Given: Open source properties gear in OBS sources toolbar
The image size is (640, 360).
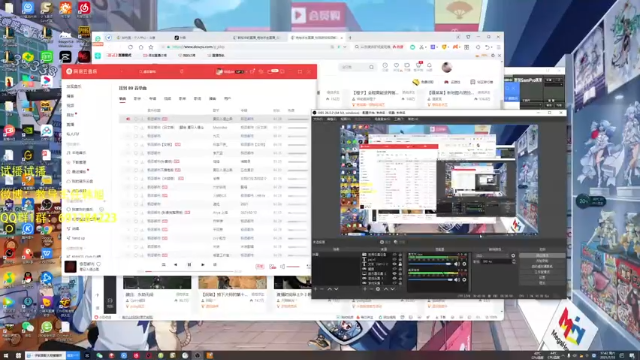Looking at the screenshot, I should coord(378,289).
